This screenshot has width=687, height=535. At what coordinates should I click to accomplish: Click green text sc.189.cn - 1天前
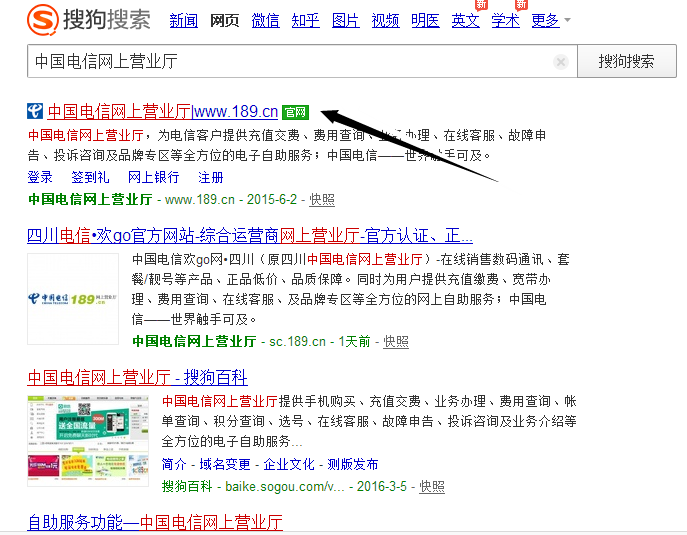(320, 341)
